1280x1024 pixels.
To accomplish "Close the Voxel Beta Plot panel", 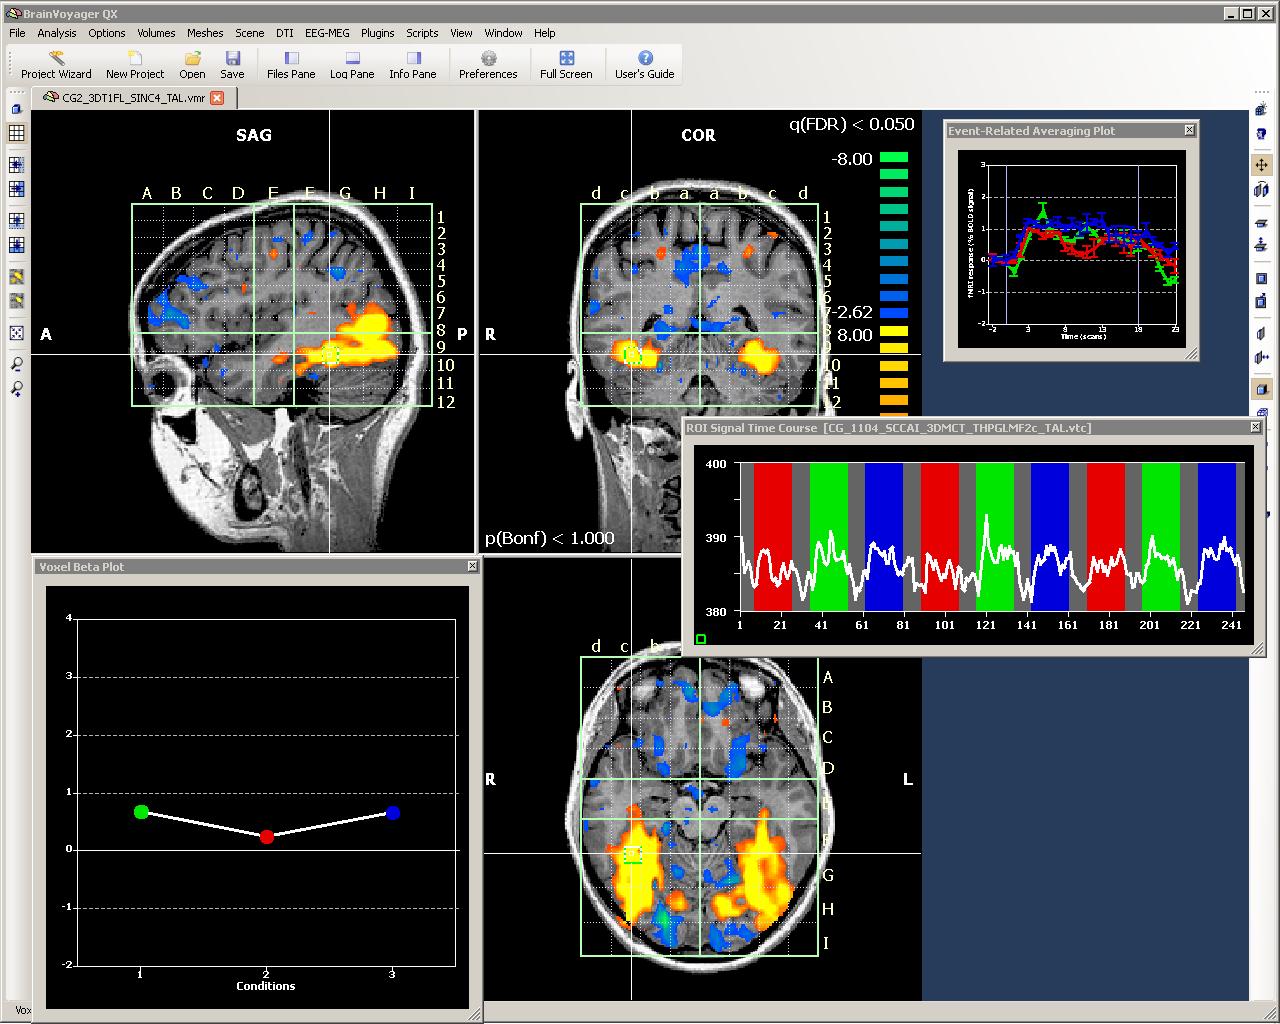I will click(x=472, y=566).
